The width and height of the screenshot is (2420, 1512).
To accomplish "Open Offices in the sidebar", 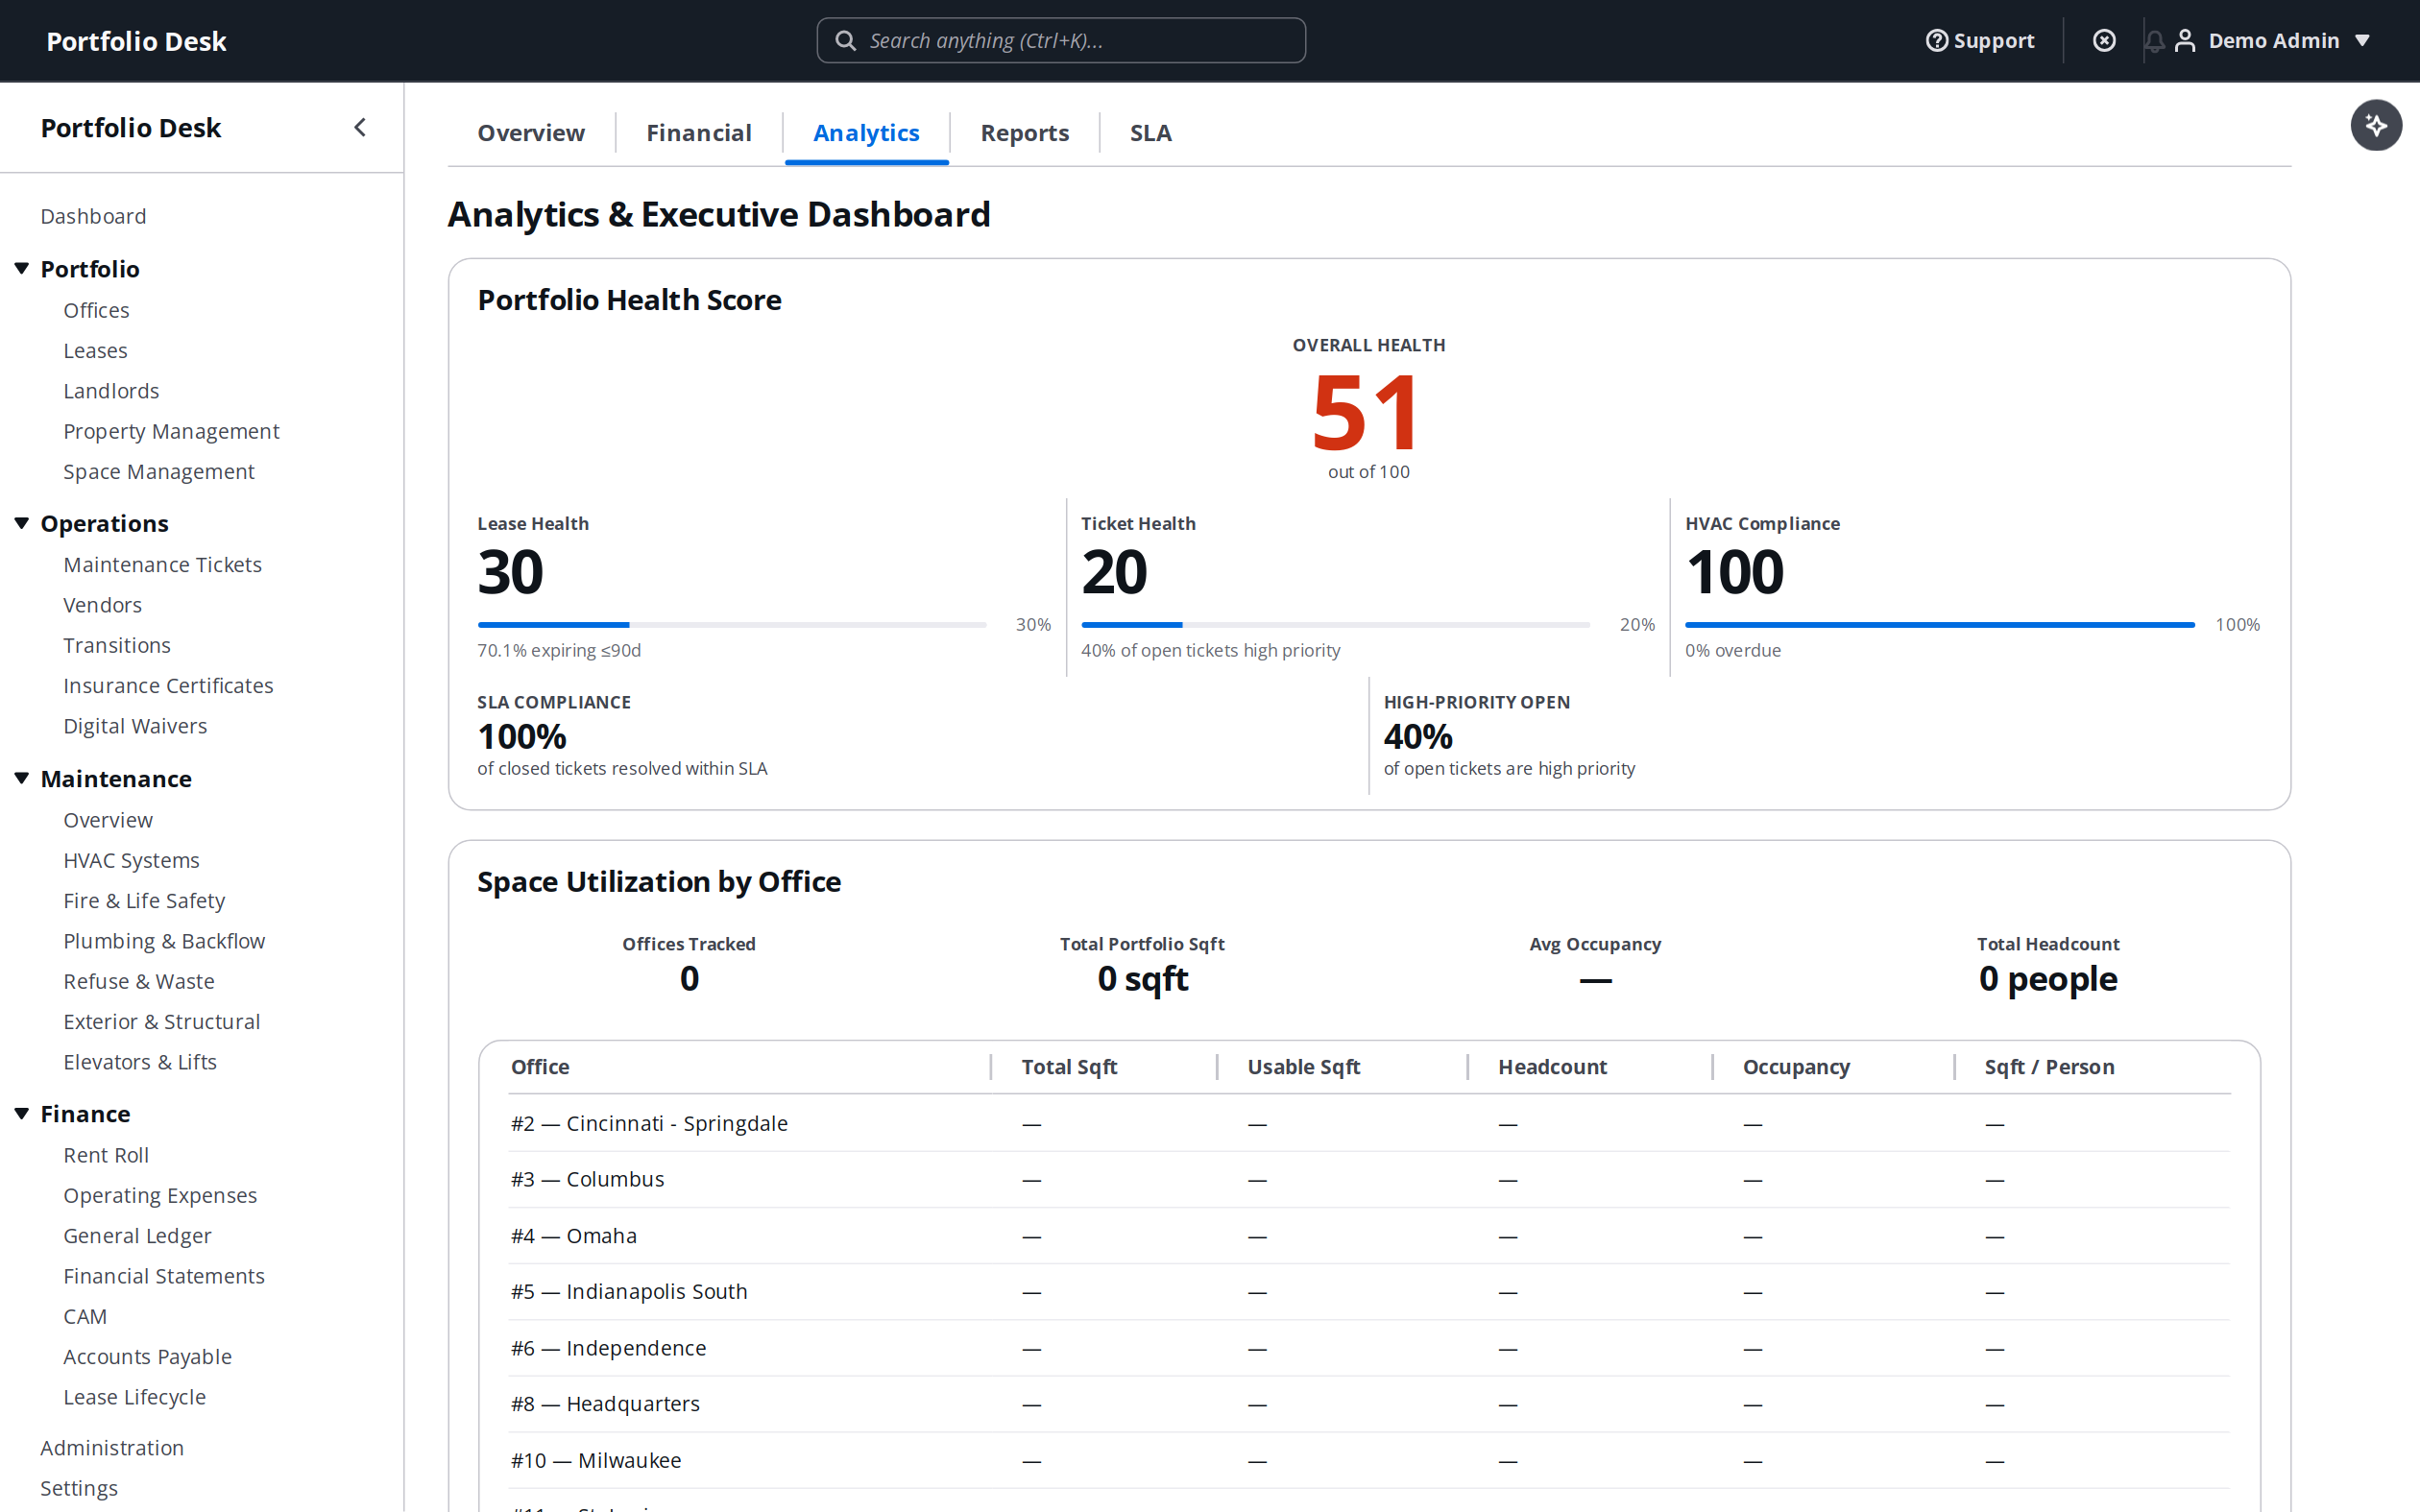I will click(x=96, y=310).
